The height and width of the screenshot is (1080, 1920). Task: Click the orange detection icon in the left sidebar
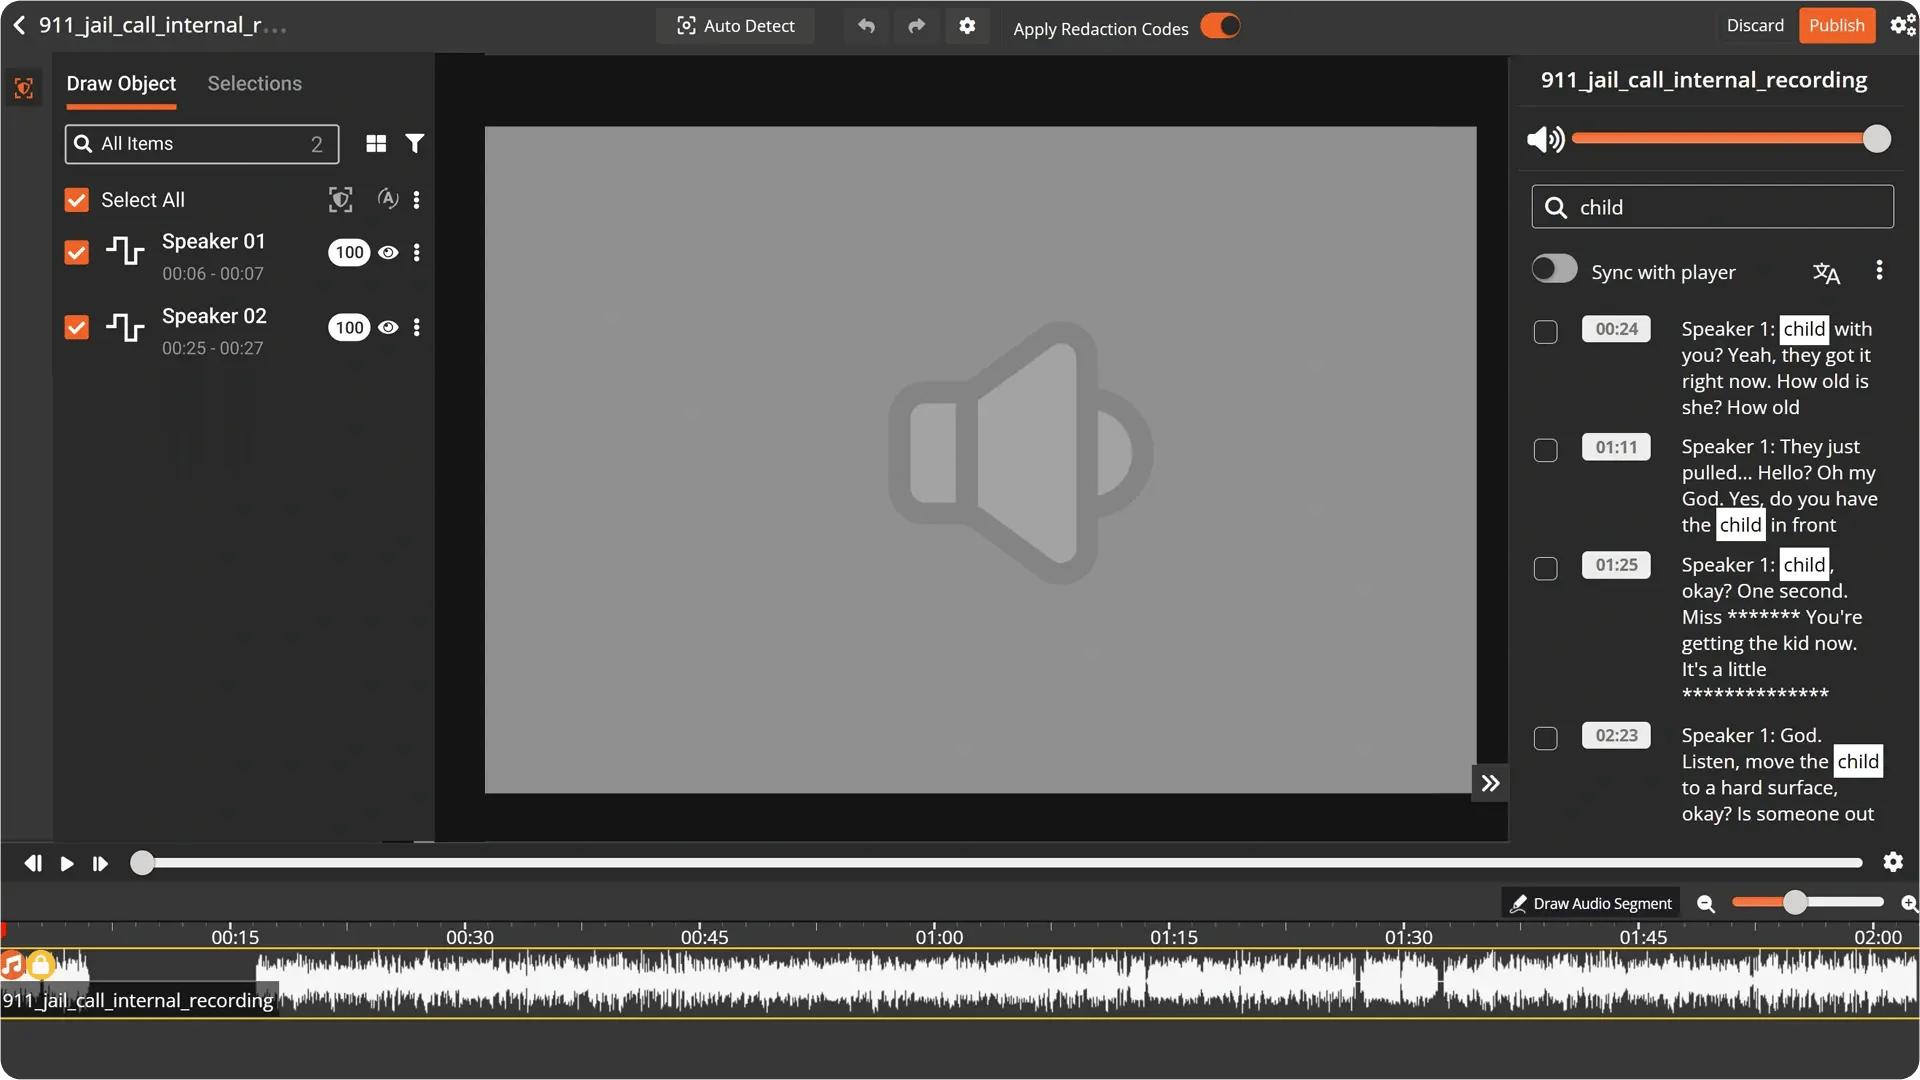tap(24, 88)
